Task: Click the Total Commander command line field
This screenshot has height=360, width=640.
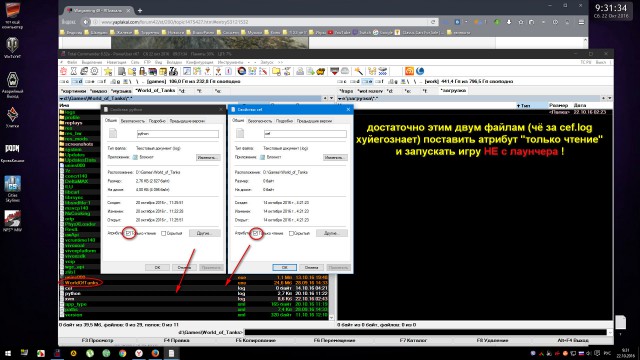Action: (x=426, y=332)
